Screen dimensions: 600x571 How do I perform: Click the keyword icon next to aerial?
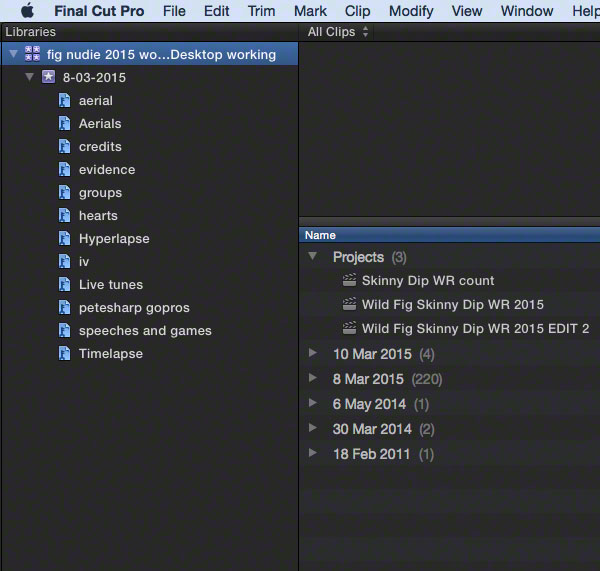64,101
